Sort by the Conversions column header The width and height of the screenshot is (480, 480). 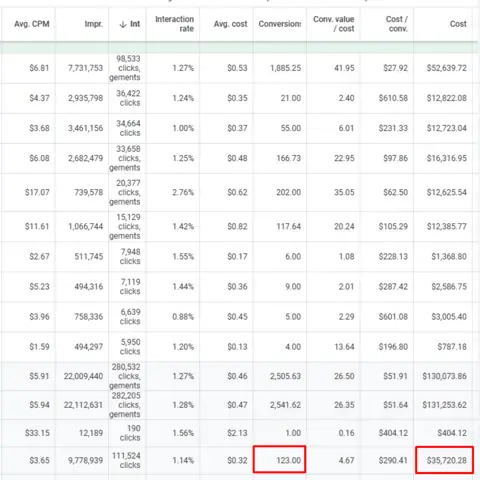(x=280, y=24)
